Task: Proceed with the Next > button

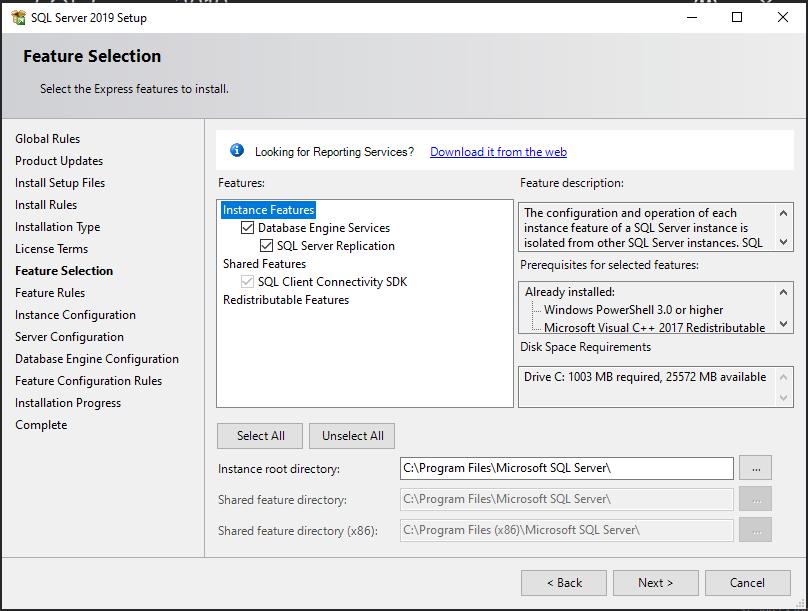Action: click(x=655, y=583)
